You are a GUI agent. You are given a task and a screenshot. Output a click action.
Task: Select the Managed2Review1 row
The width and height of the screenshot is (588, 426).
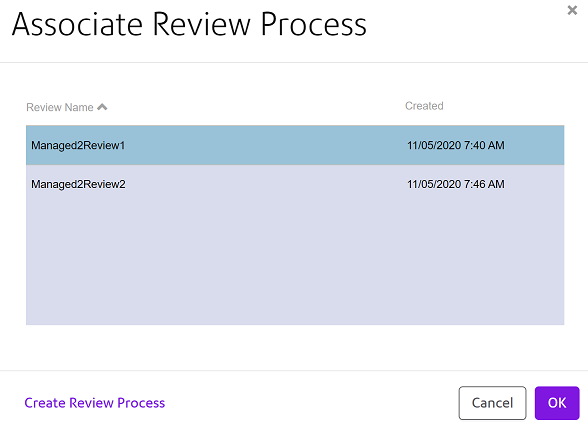coord(295,145)
